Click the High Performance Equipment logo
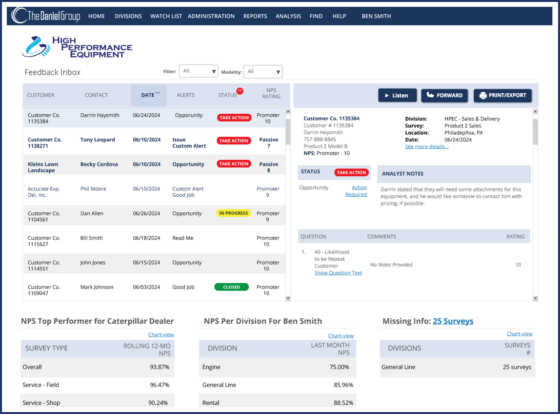This screenshot has width=560, height=414. (x=77, y=47)
